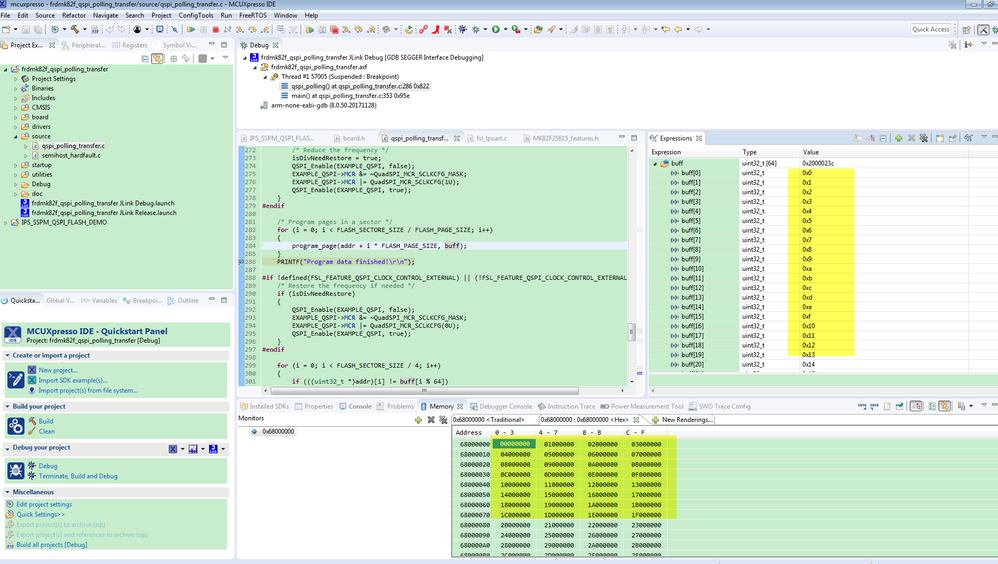The height and width of the screenshot is (564, 998).
Task: Click Add Memory Monitor plus icon
Action: (x=418, y=420)
